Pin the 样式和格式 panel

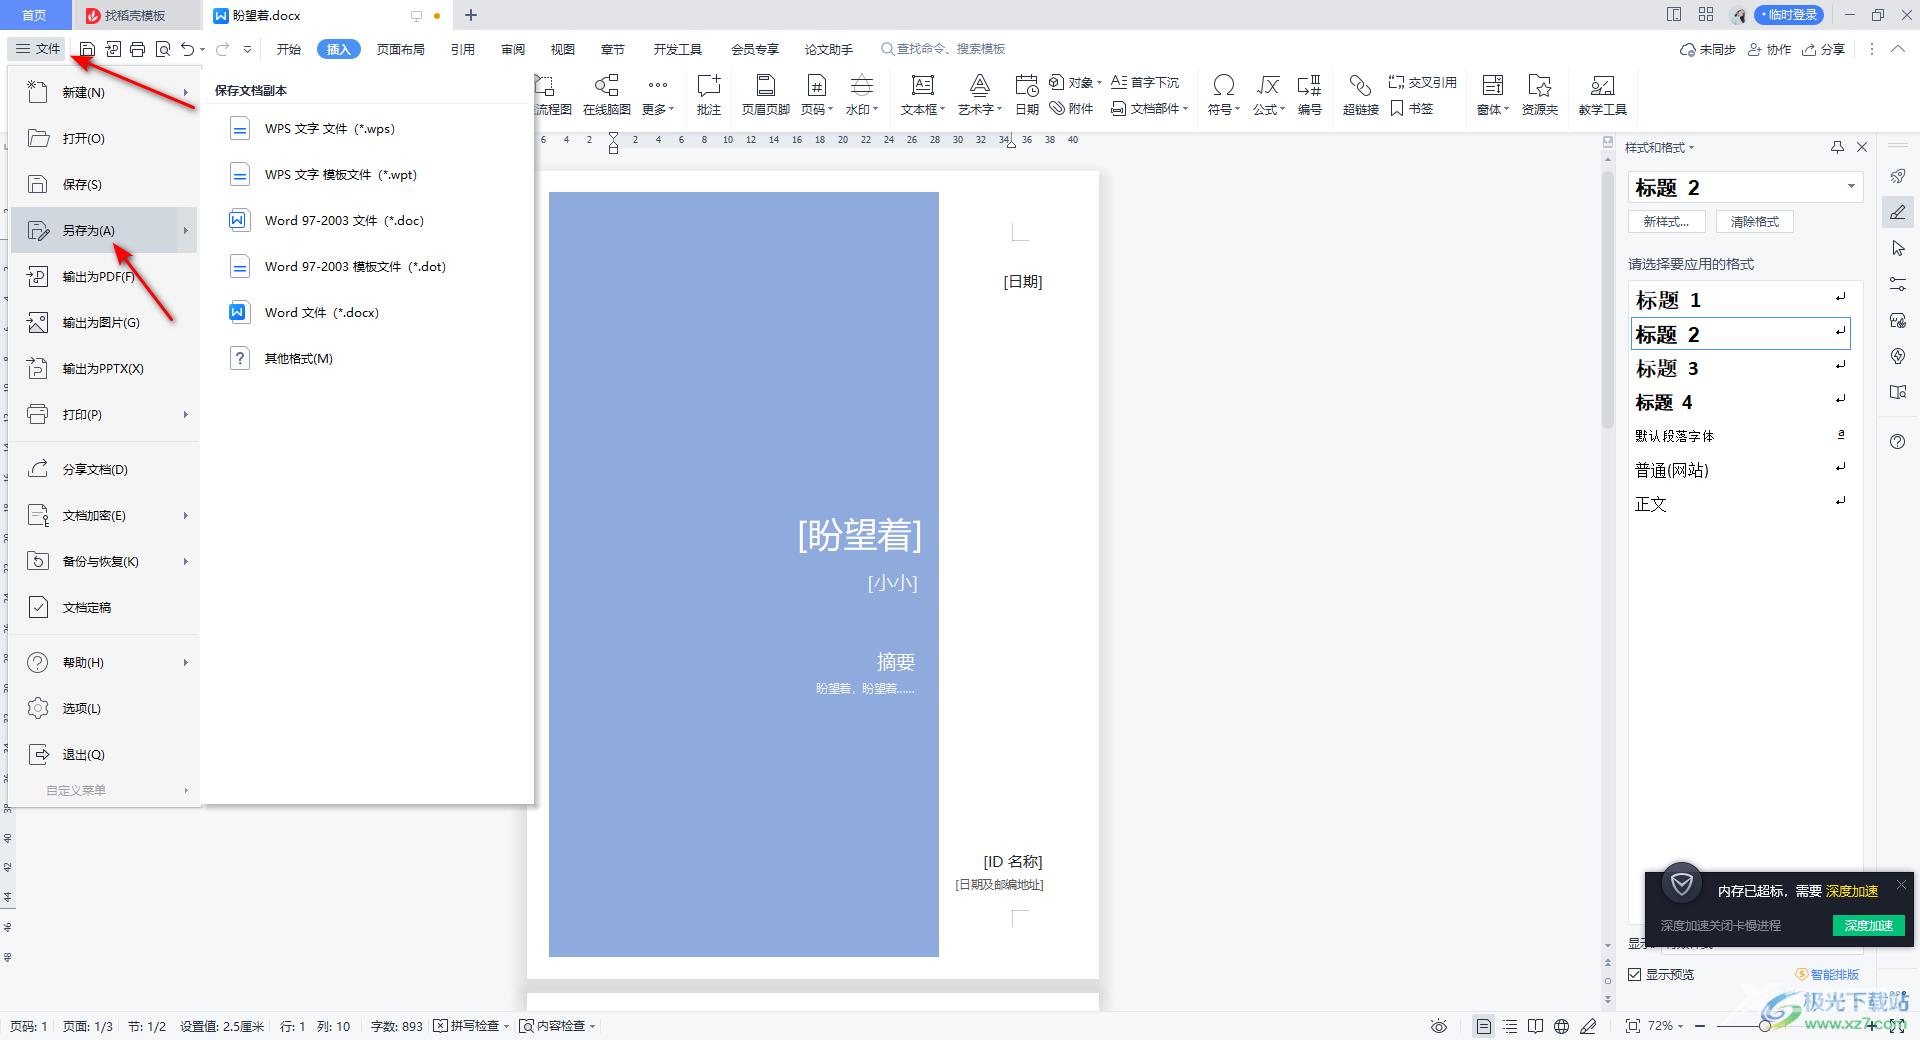[1837, 147]
